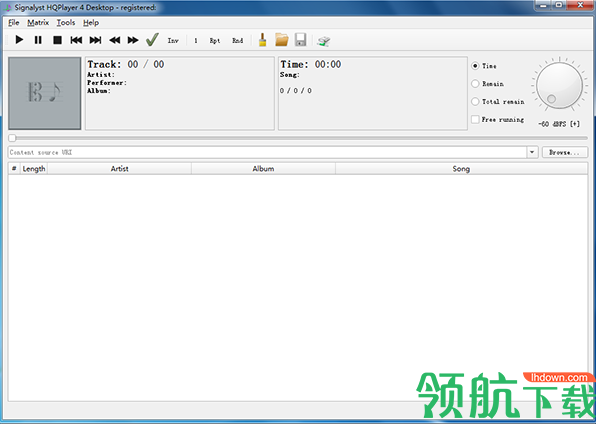This screenshot has width=596, height=425.
Task: Click the Track: 00 / 00 display
Action: pos(126,64)
